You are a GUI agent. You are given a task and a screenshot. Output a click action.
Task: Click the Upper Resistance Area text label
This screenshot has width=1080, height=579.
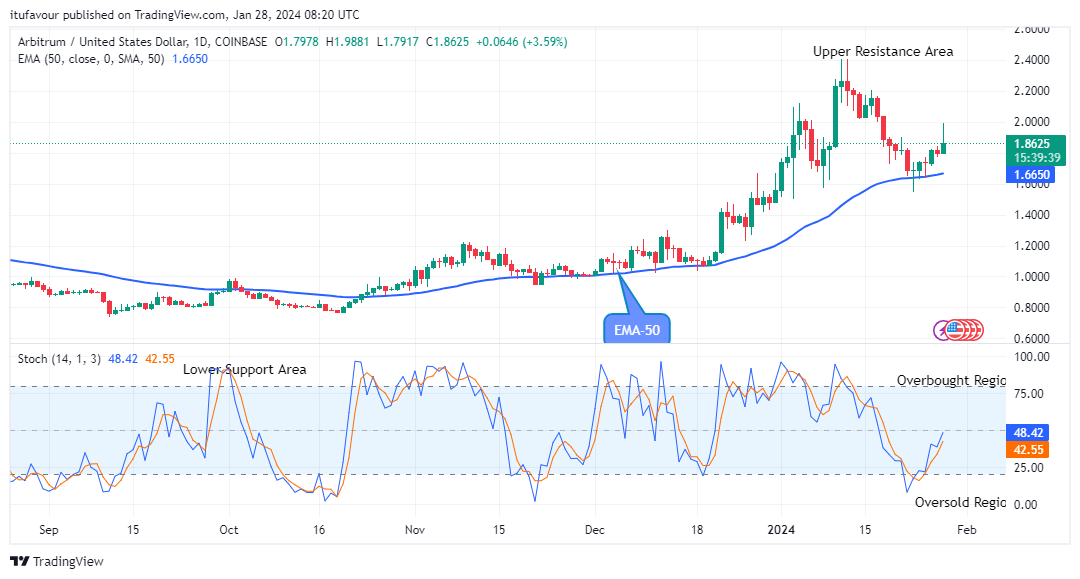(x=882, y=51)
